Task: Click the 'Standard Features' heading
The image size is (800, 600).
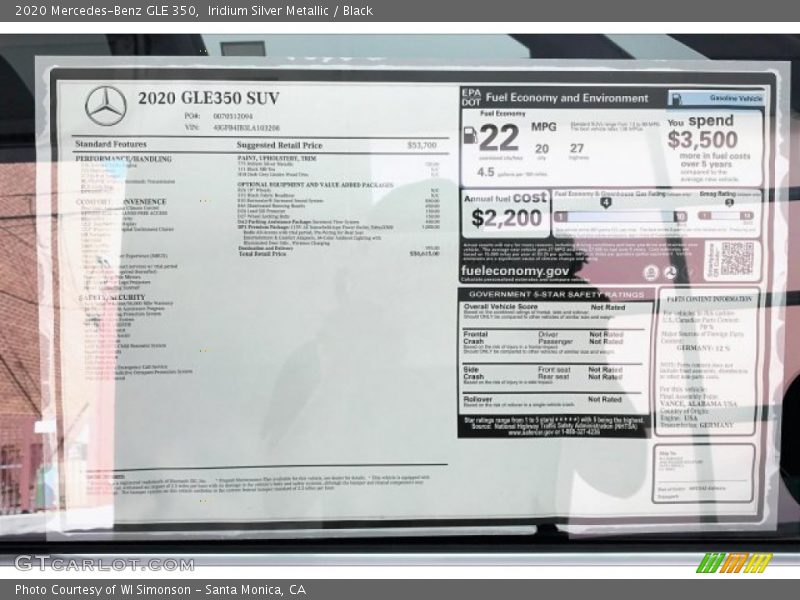Action: click(x=111, y=144)
